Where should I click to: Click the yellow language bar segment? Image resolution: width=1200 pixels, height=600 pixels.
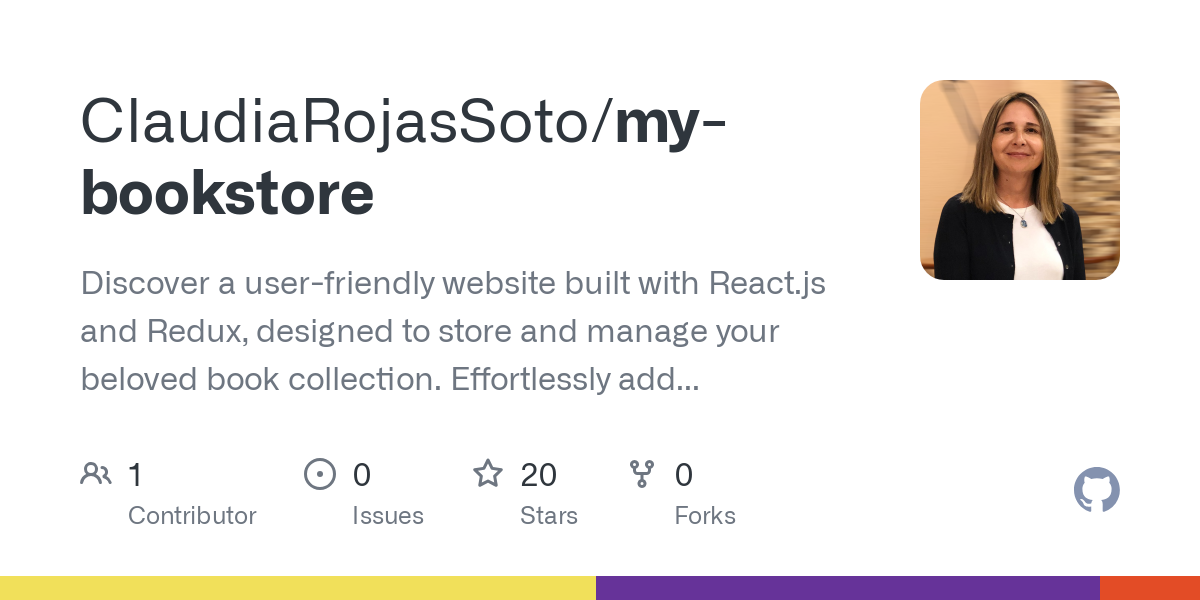coord(298,588)
